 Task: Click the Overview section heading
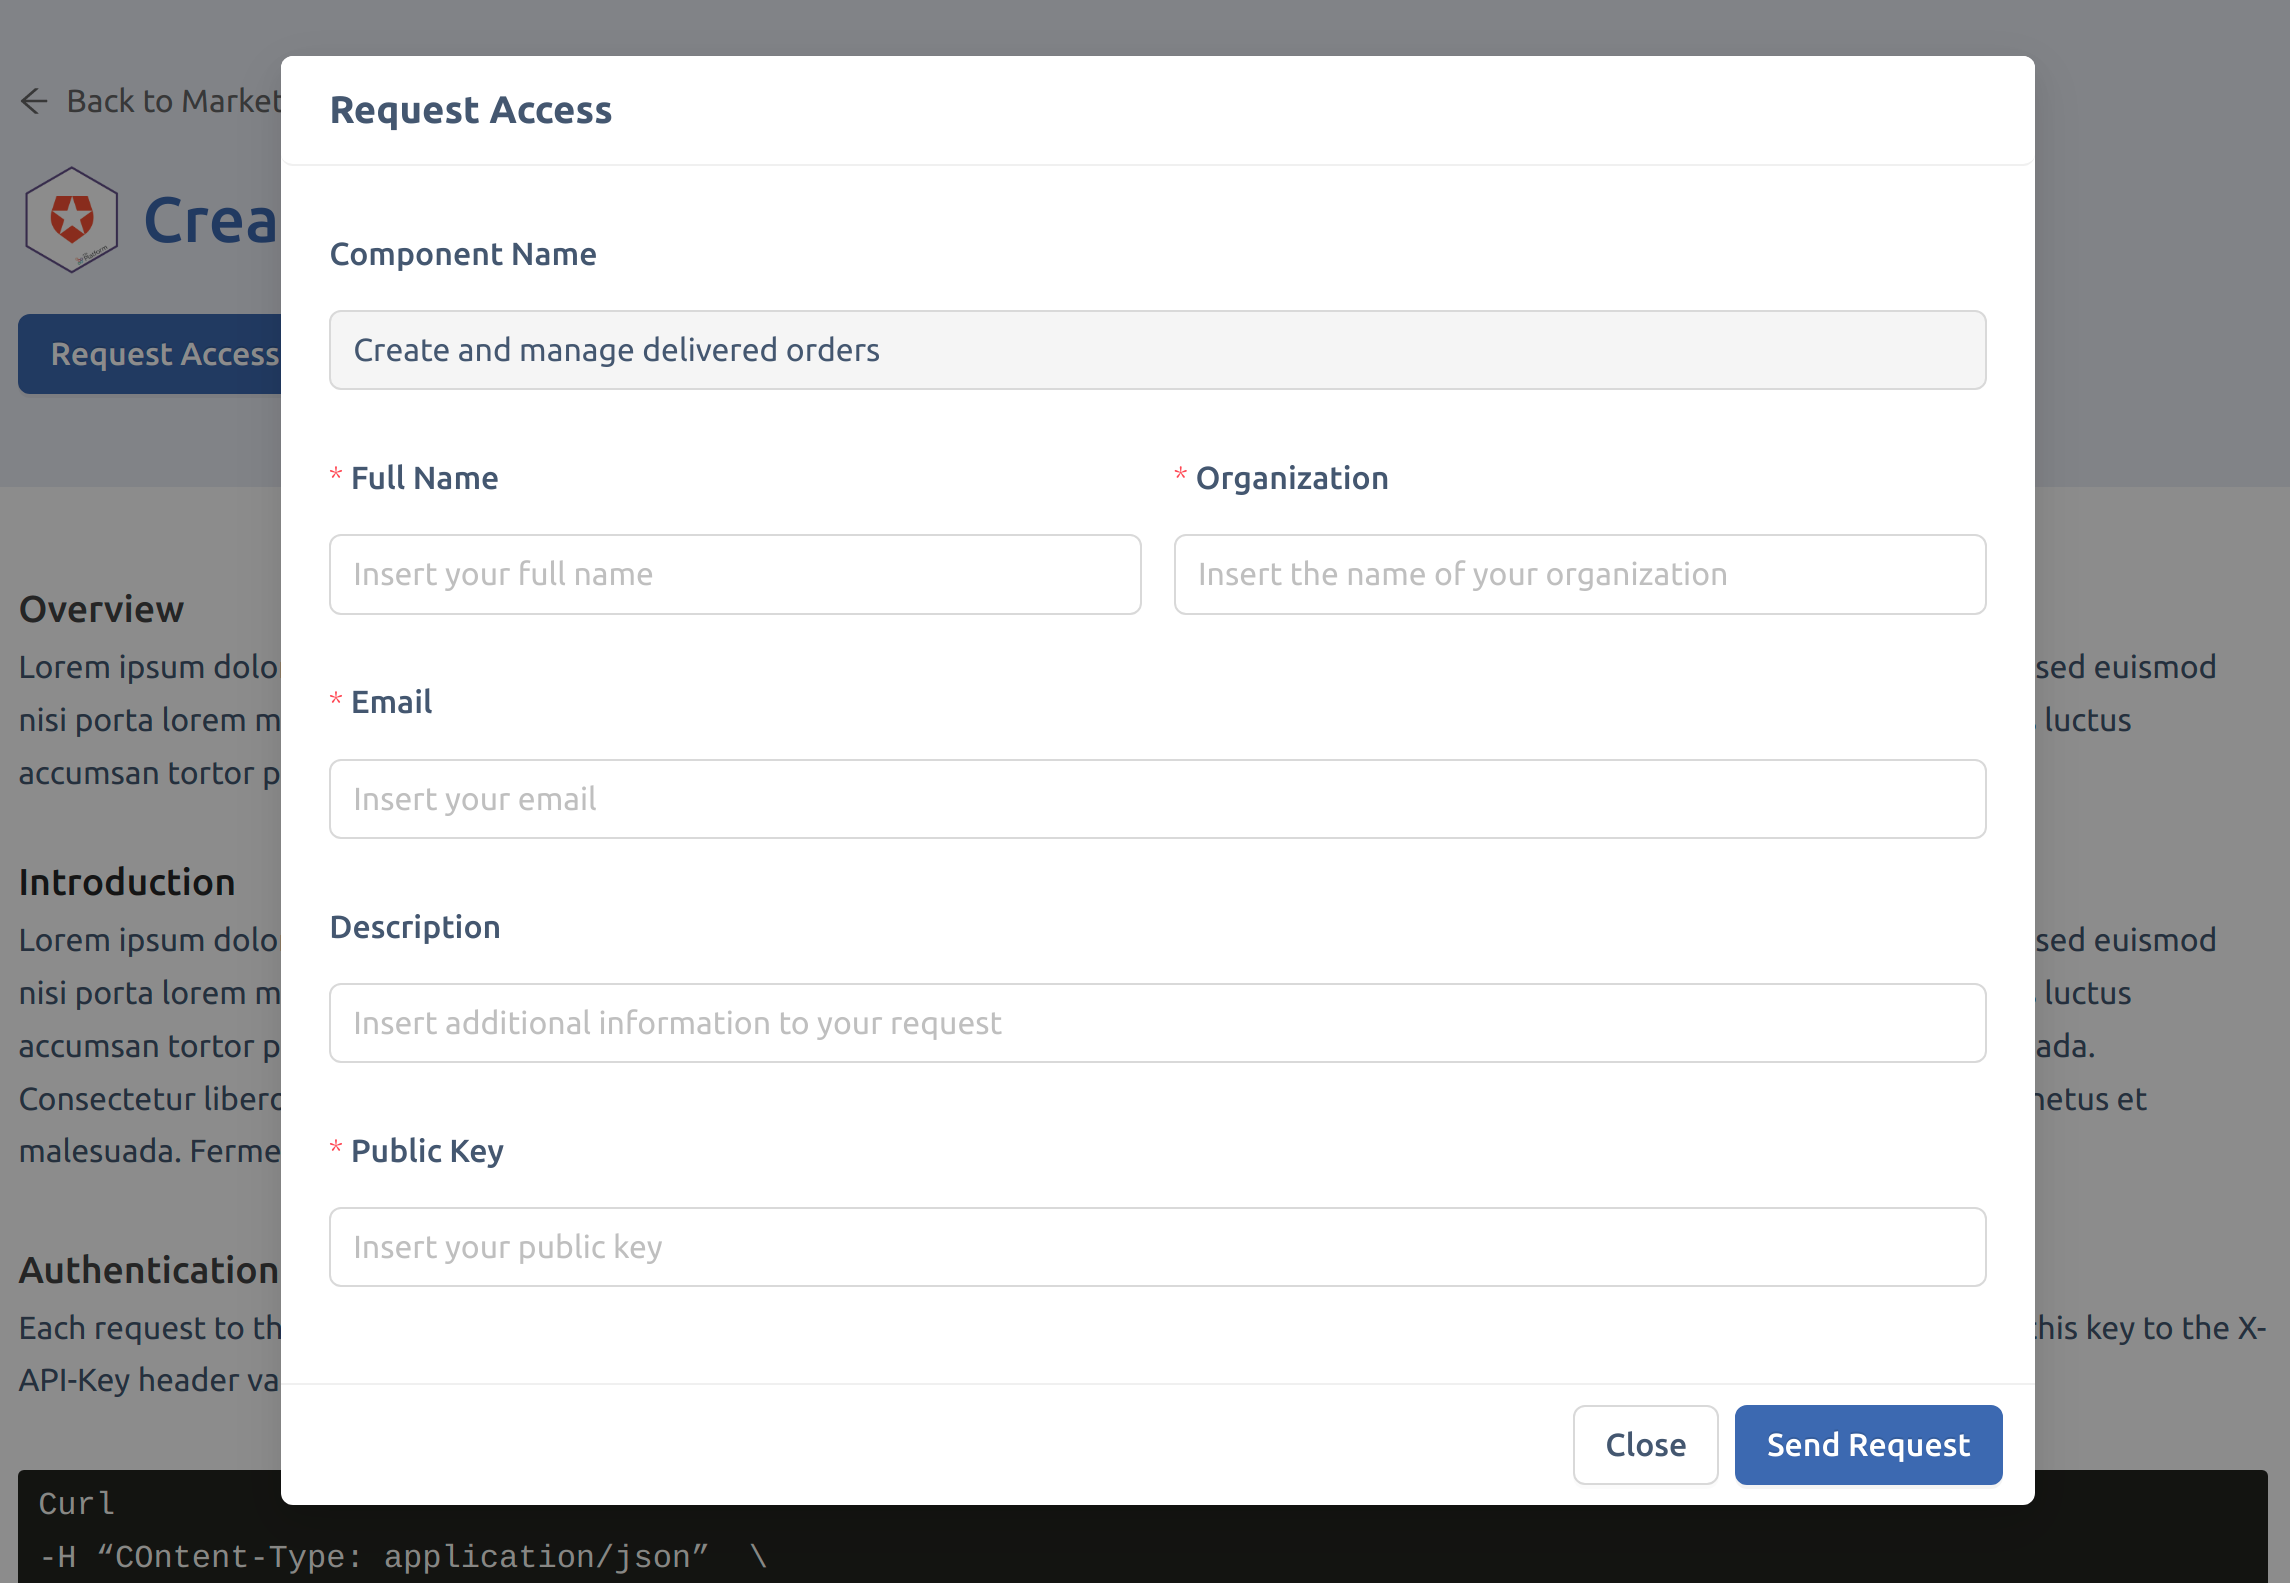(101, 609)
